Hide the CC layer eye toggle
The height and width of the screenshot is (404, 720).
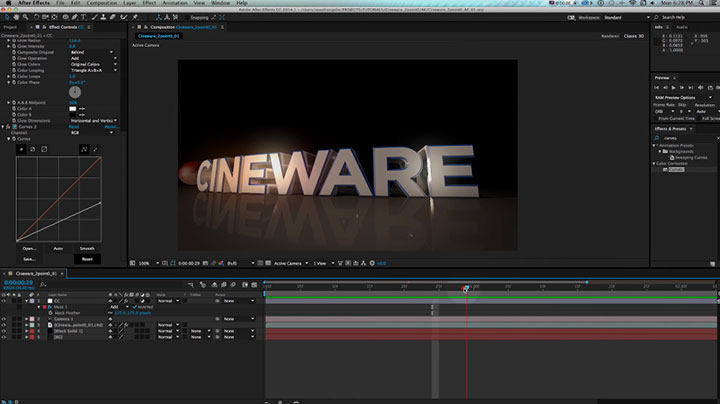[4, 301]
